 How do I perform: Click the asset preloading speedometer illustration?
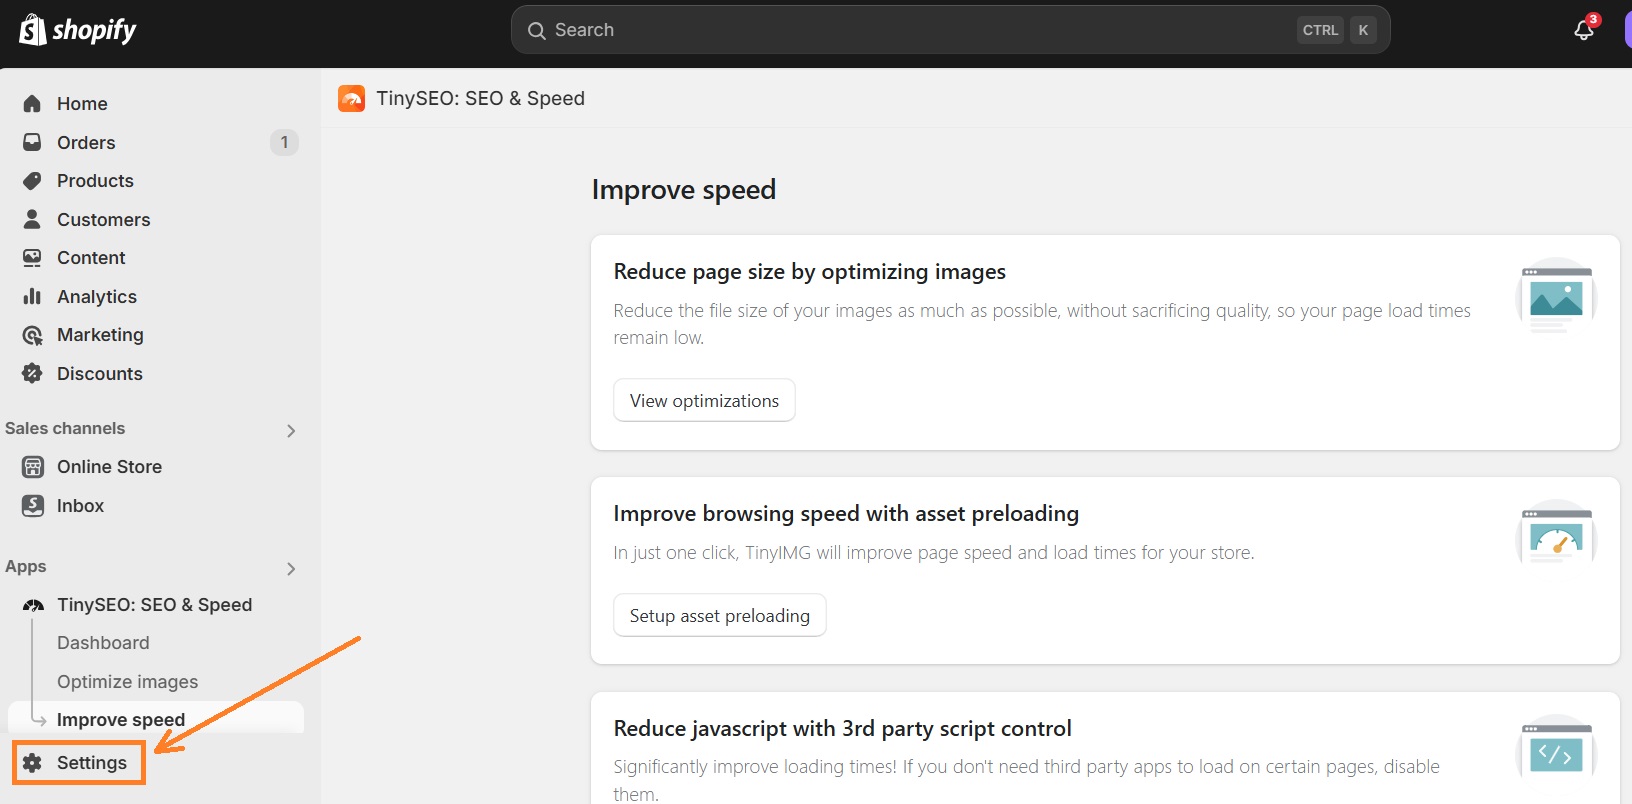click(x=1556, y=533)
